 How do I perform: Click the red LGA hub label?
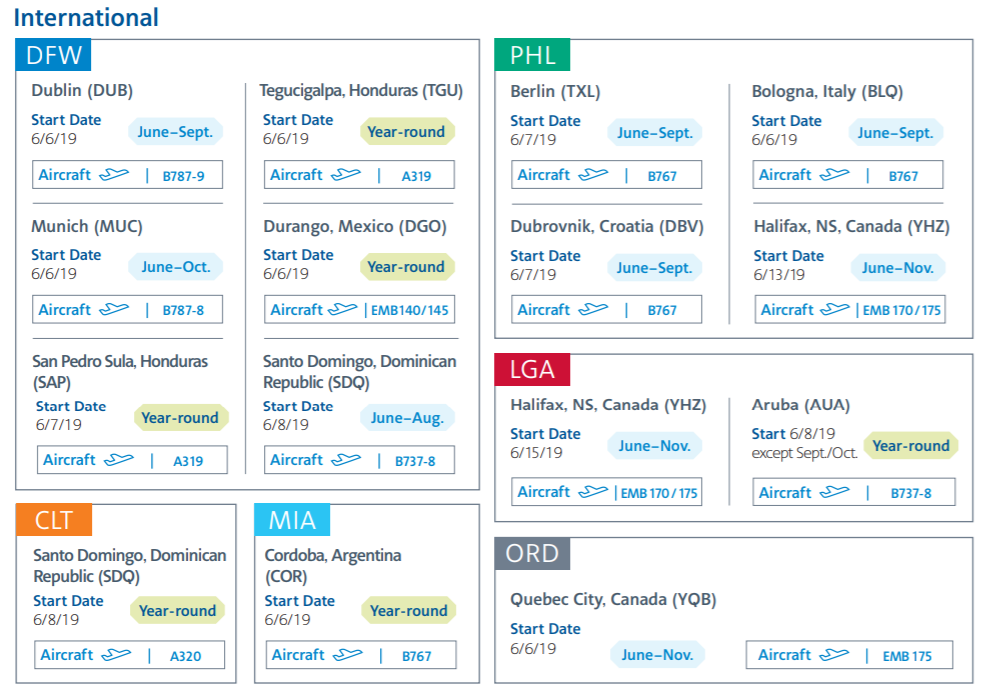pyautogui.click(x=532, y=369)
